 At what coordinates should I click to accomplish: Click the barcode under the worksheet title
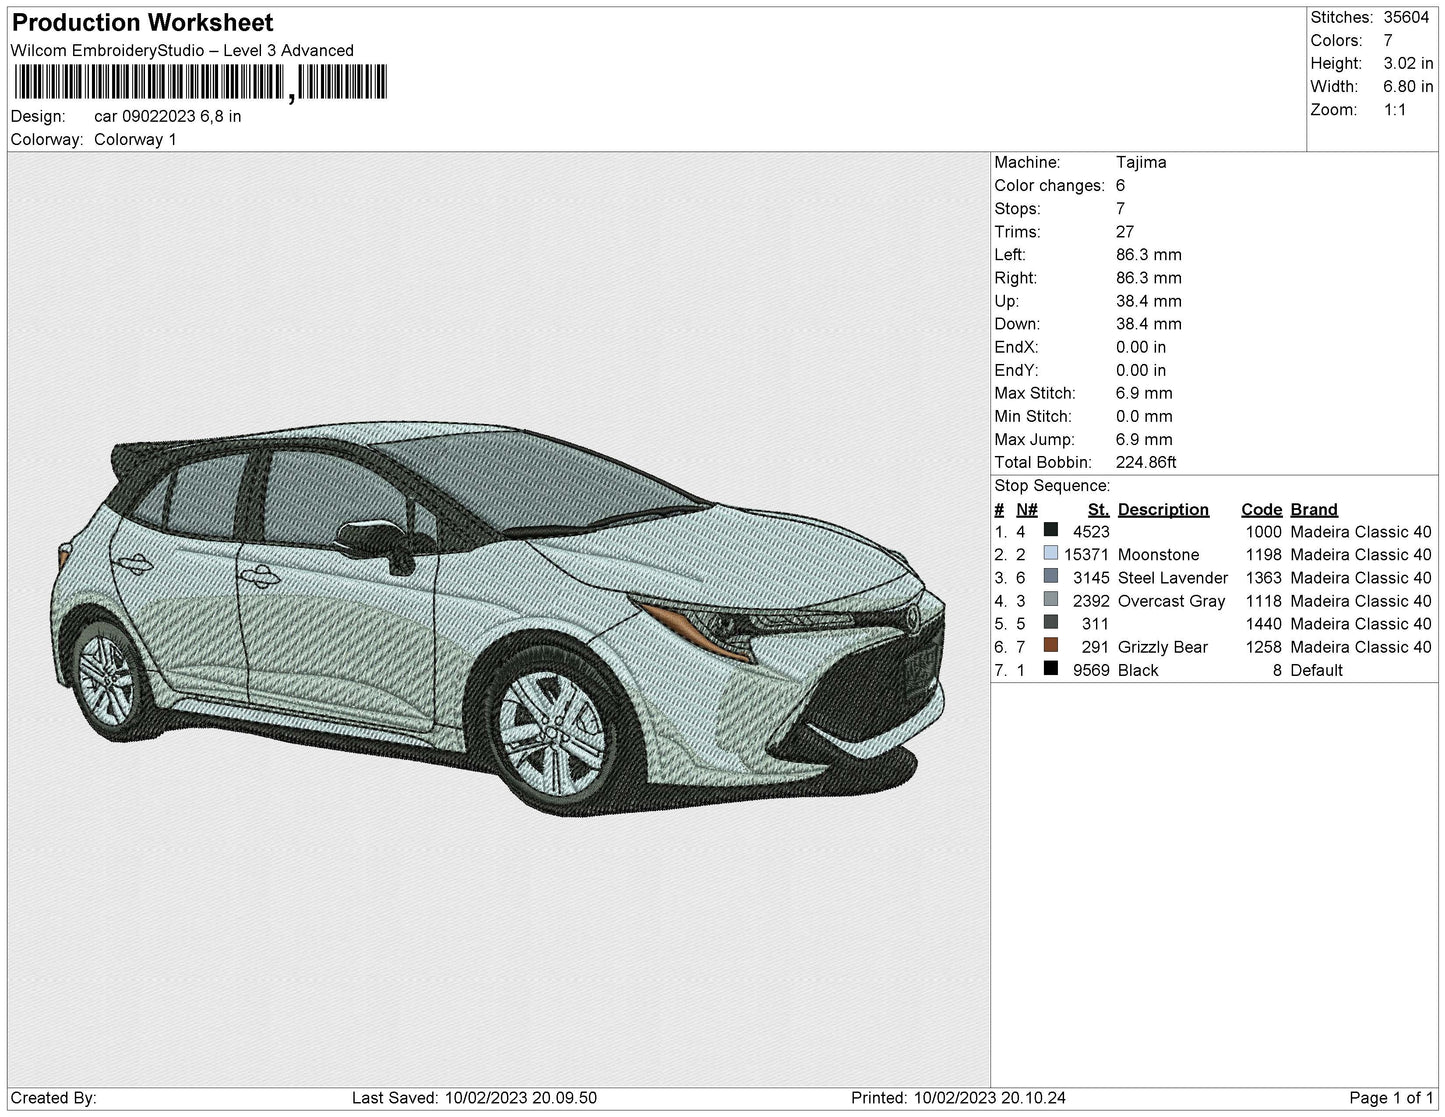199,83
